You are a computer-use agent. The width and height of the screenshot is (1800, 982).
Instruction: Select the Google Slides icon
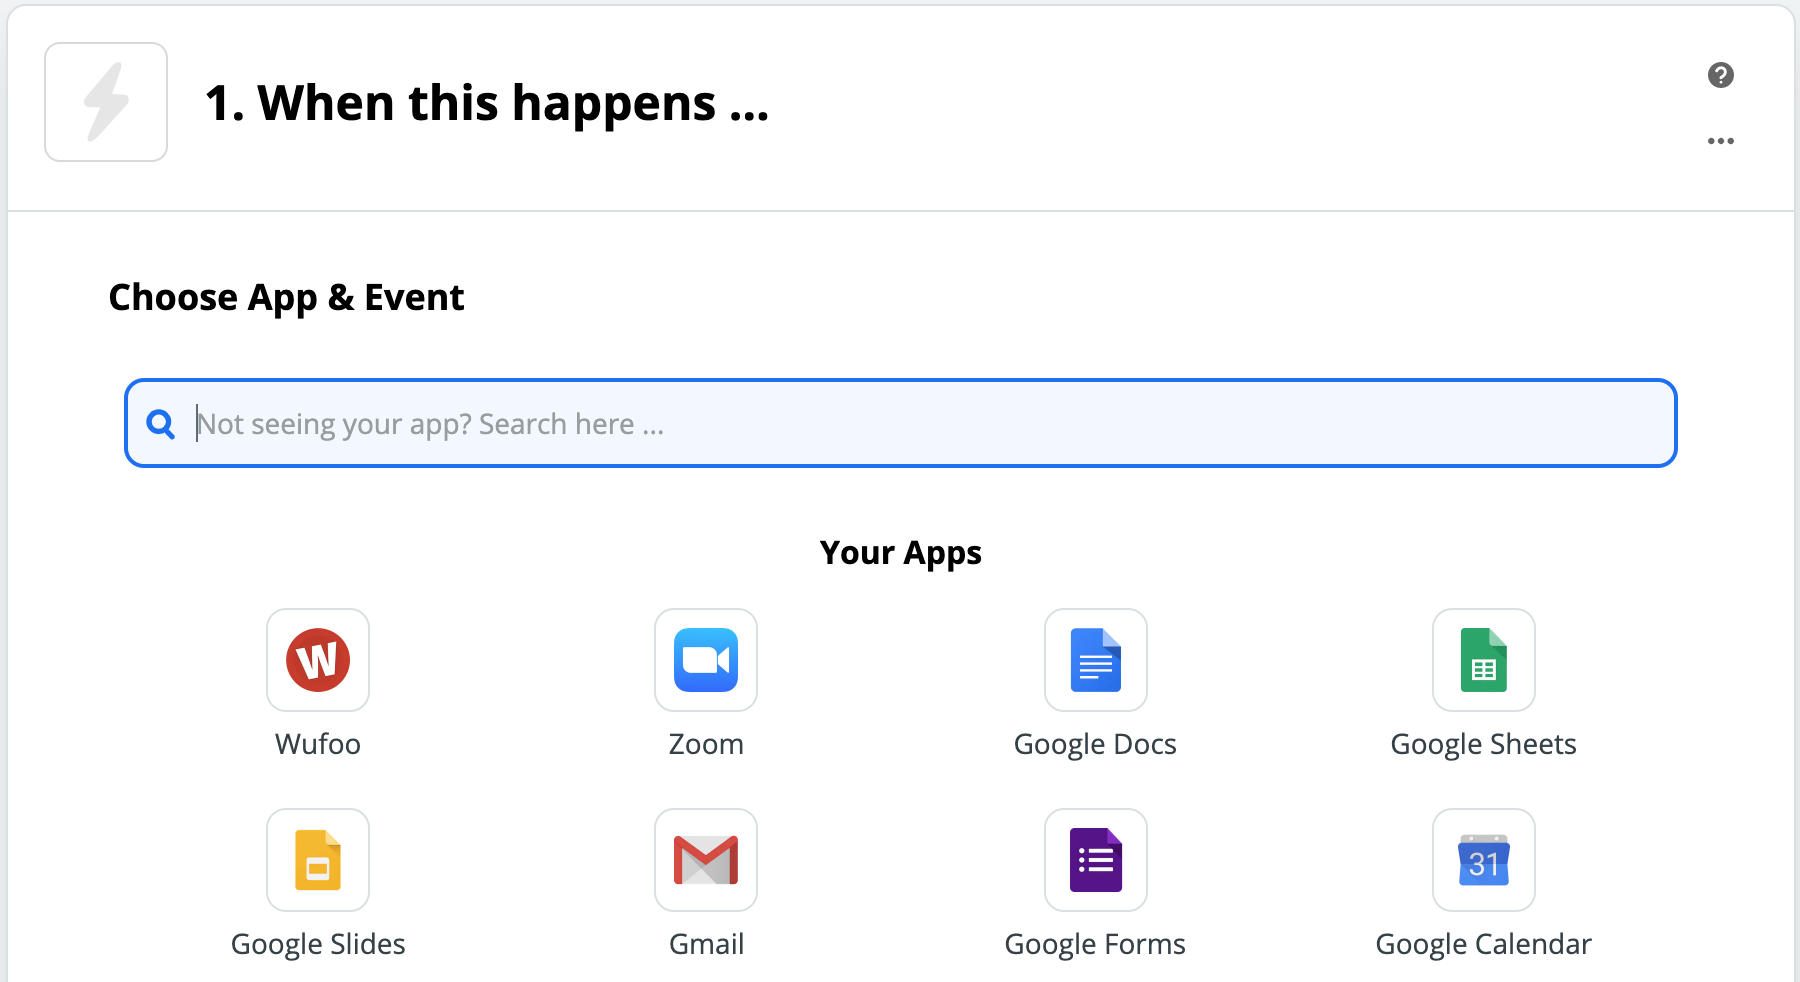pyautogui.click(x=317, y=860)
